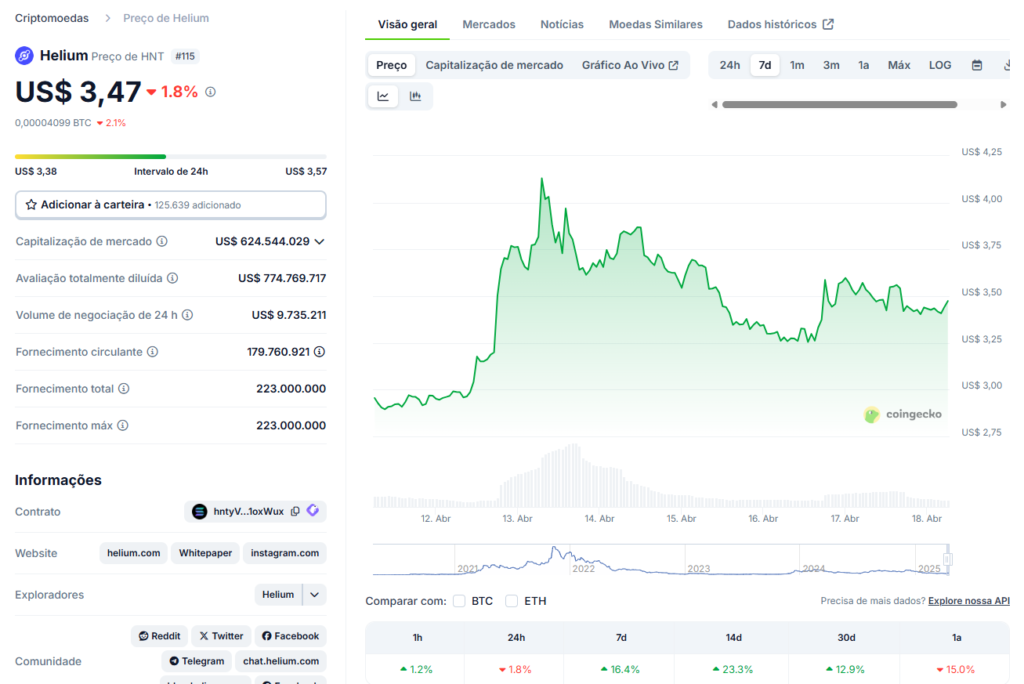Enable BTC comparison checkbox
The height and width of the screenshot is (684, 1024).
(x=459, y=601)
